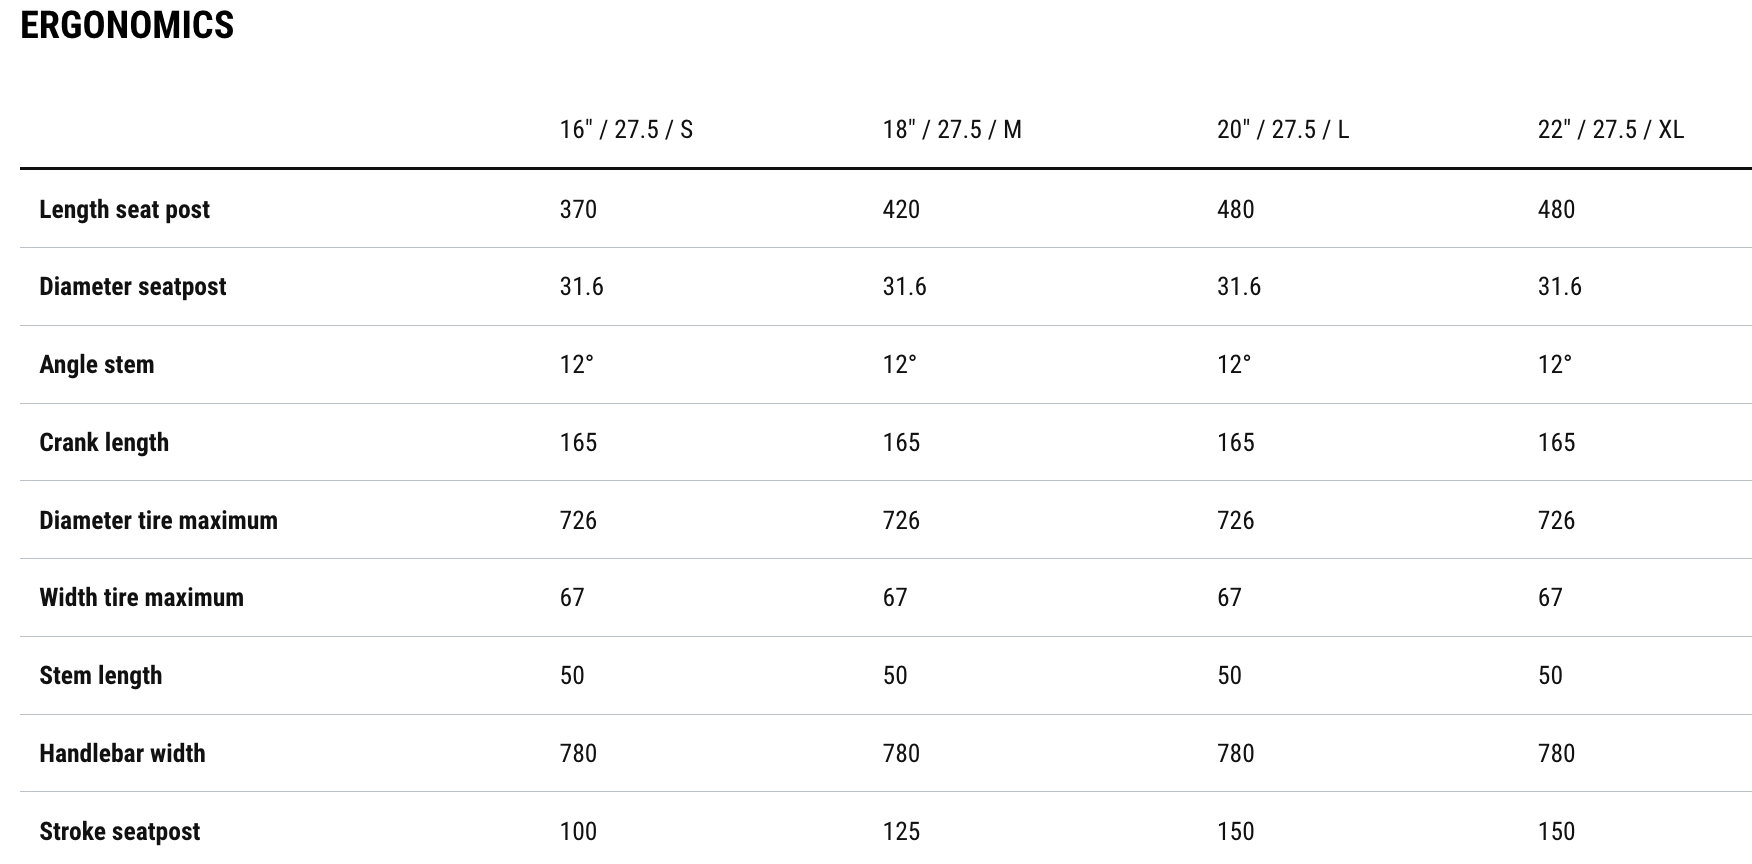Click the Stroke seatpost row label
This screenshot has height=864, width=1752.
120,832
